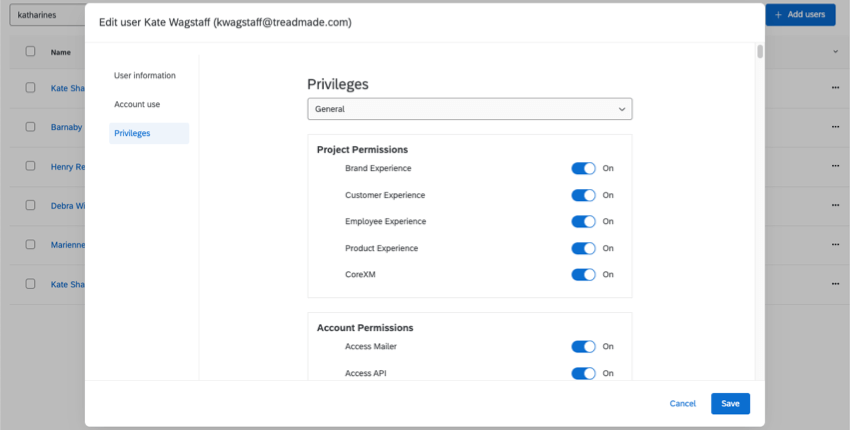This screenshot has width=850, height=430.
Task: Expand the column options chevron in the table header
Action: tap(835, 51)
